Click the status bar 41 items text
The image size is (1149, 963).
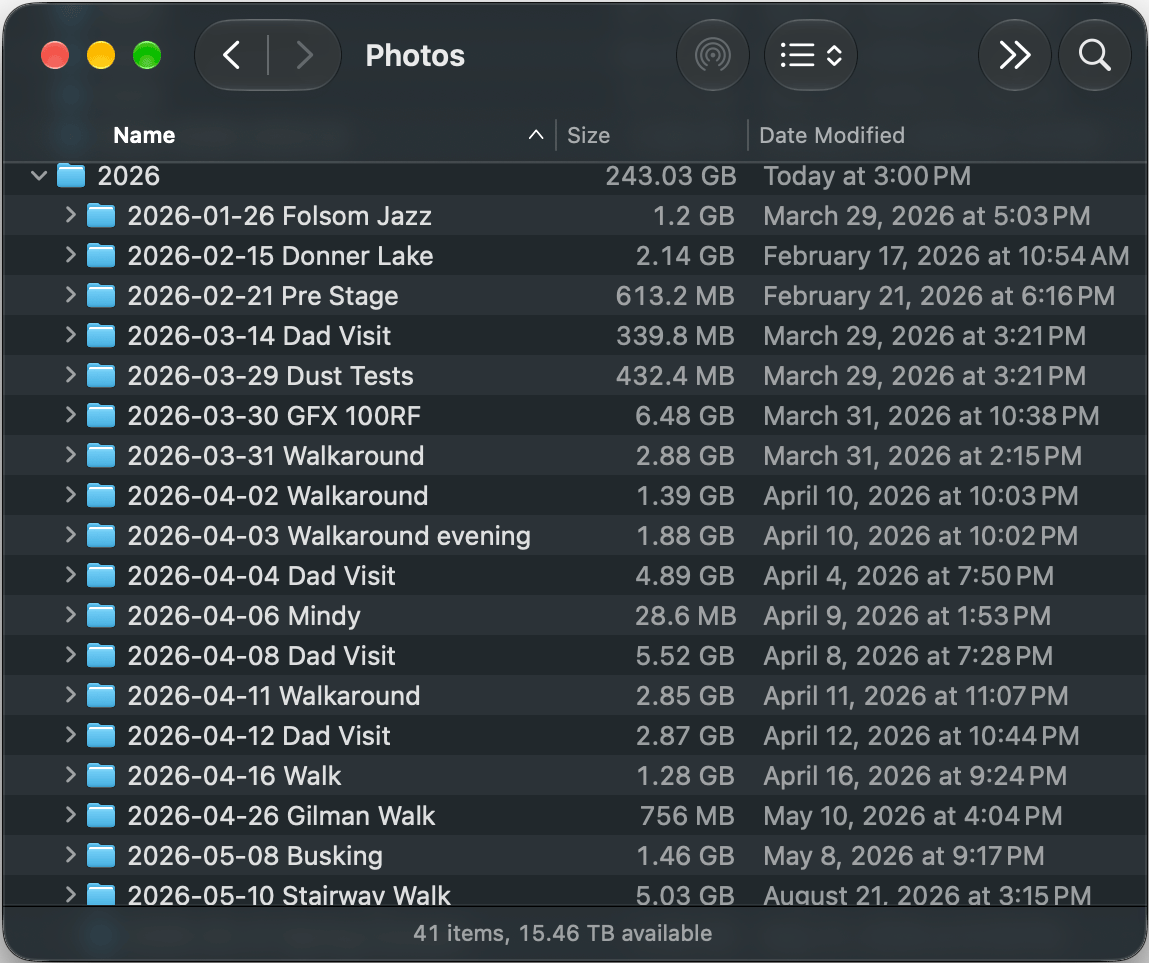click(x=562, y=933)
